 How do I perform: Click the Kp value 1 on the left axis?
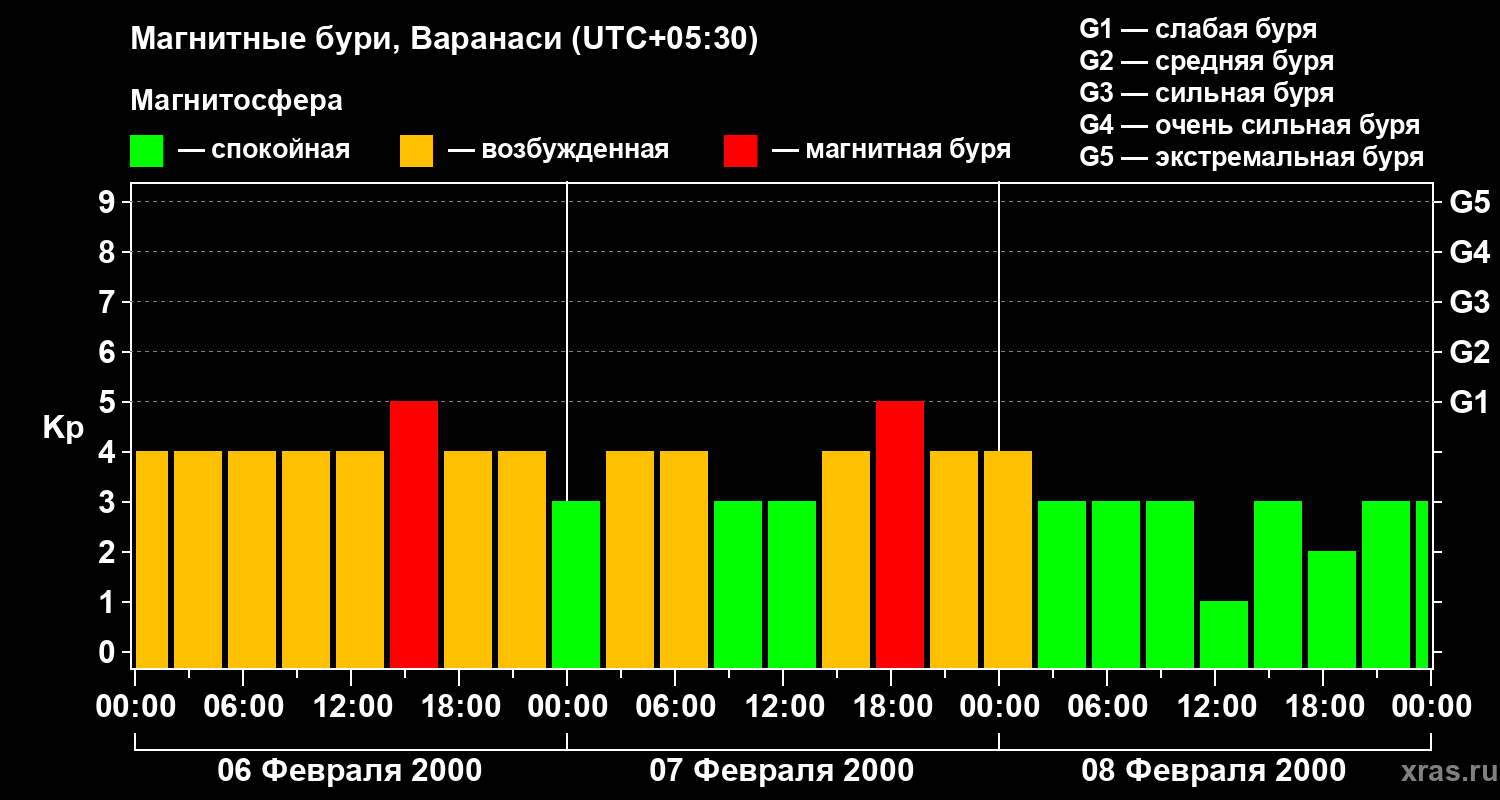(x=108, y=603)
